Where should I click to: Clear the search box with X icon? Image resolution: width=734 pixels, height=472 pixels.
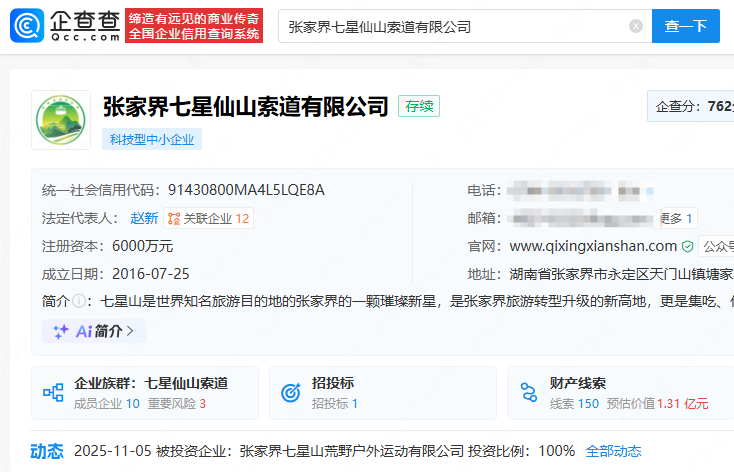point(636,26)
